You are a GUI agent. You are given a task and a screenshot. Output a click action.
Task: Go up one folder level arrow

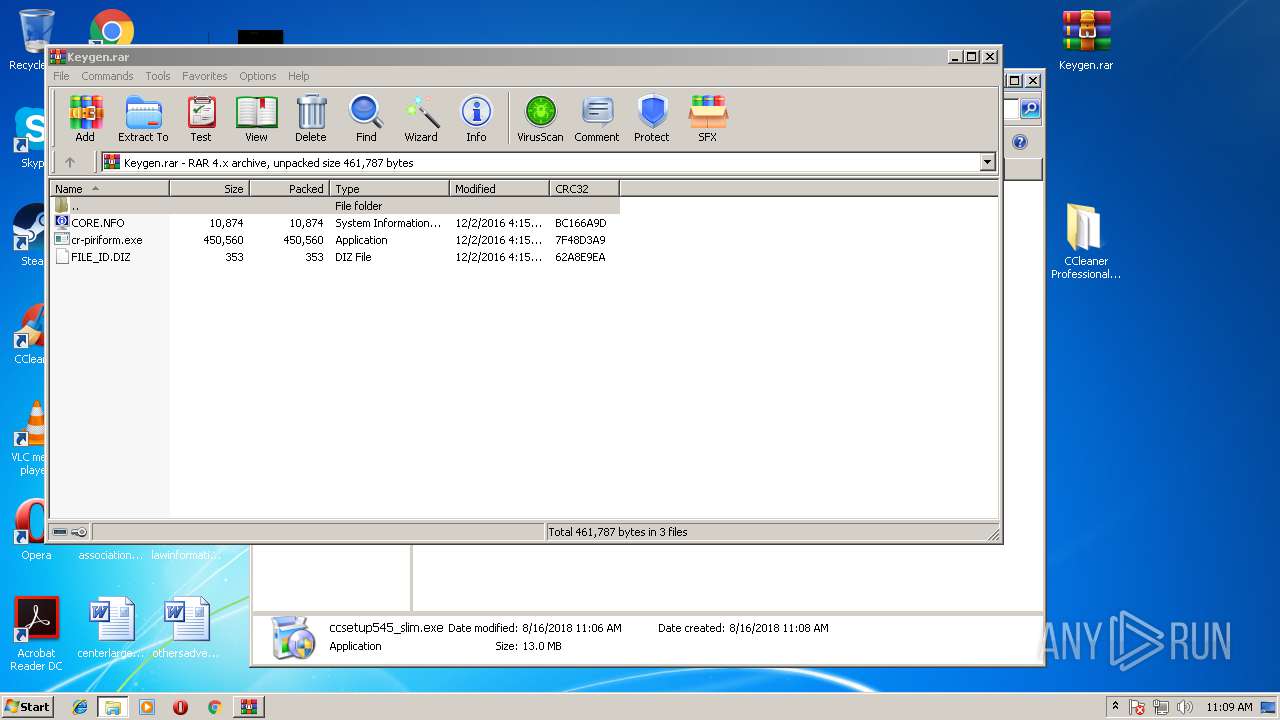70,162
